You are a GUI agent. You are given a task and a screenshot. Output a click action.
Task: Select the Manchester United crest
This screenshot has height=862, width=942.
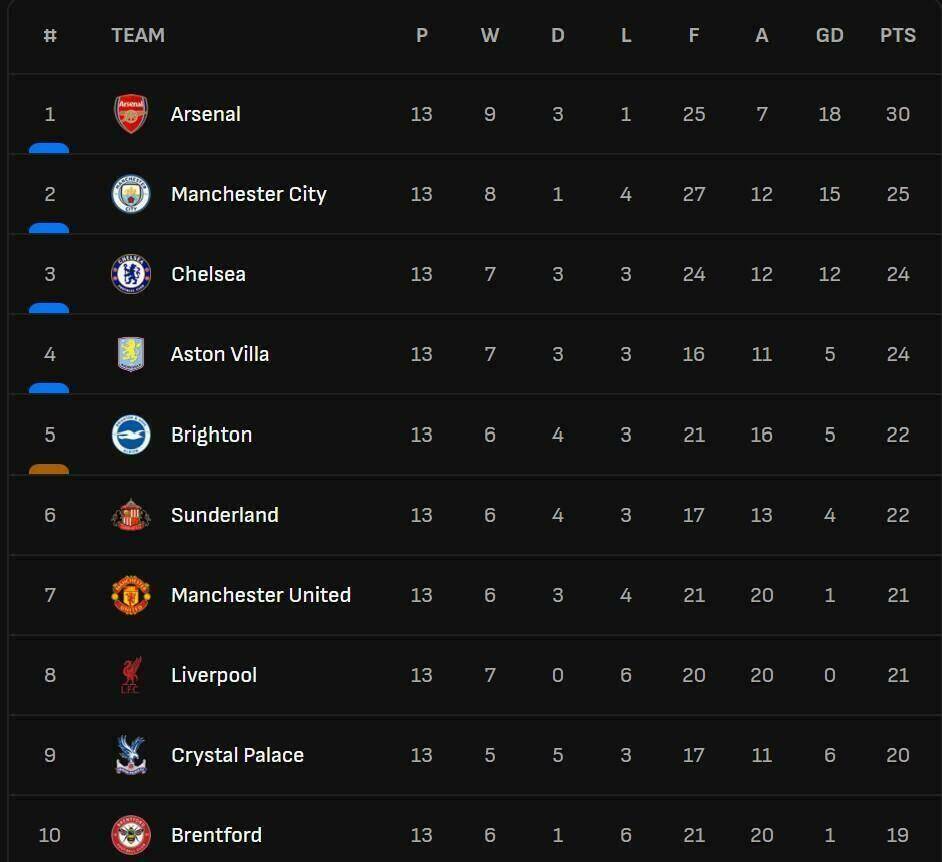pyautogui.click(x=131, y=595)
